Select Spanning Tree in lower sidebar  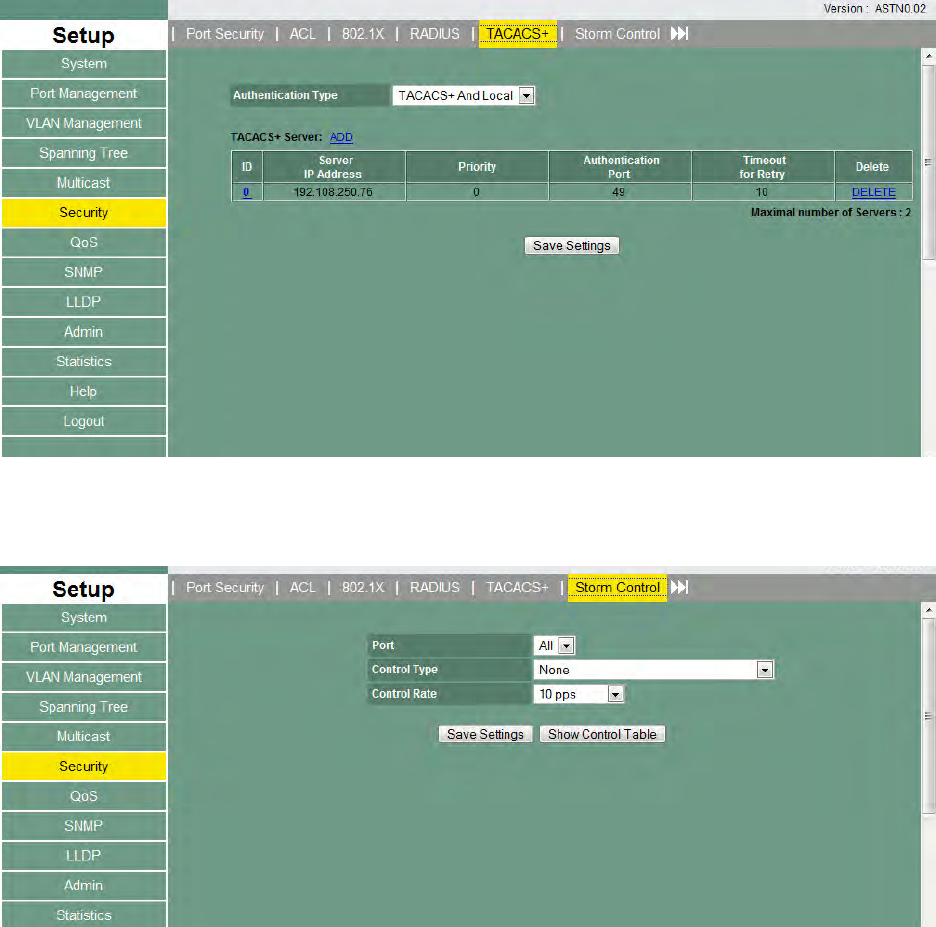coord(84,707)
